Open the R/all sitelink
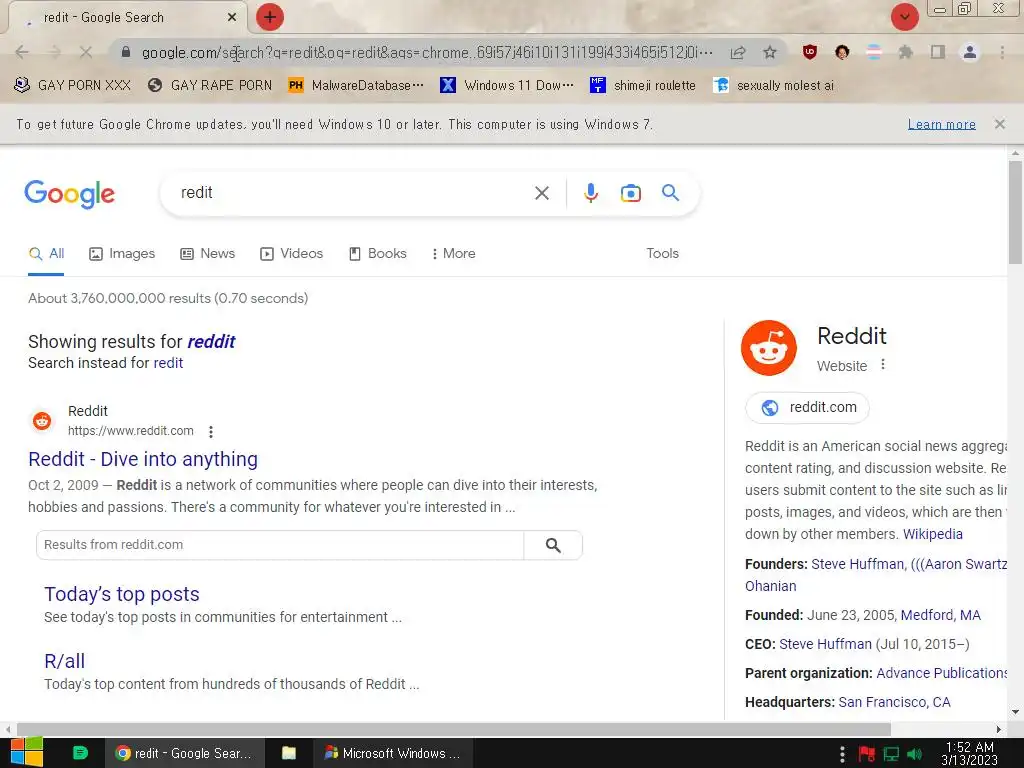The height and width of the screenshot is (768, 1024). point(65,661)
